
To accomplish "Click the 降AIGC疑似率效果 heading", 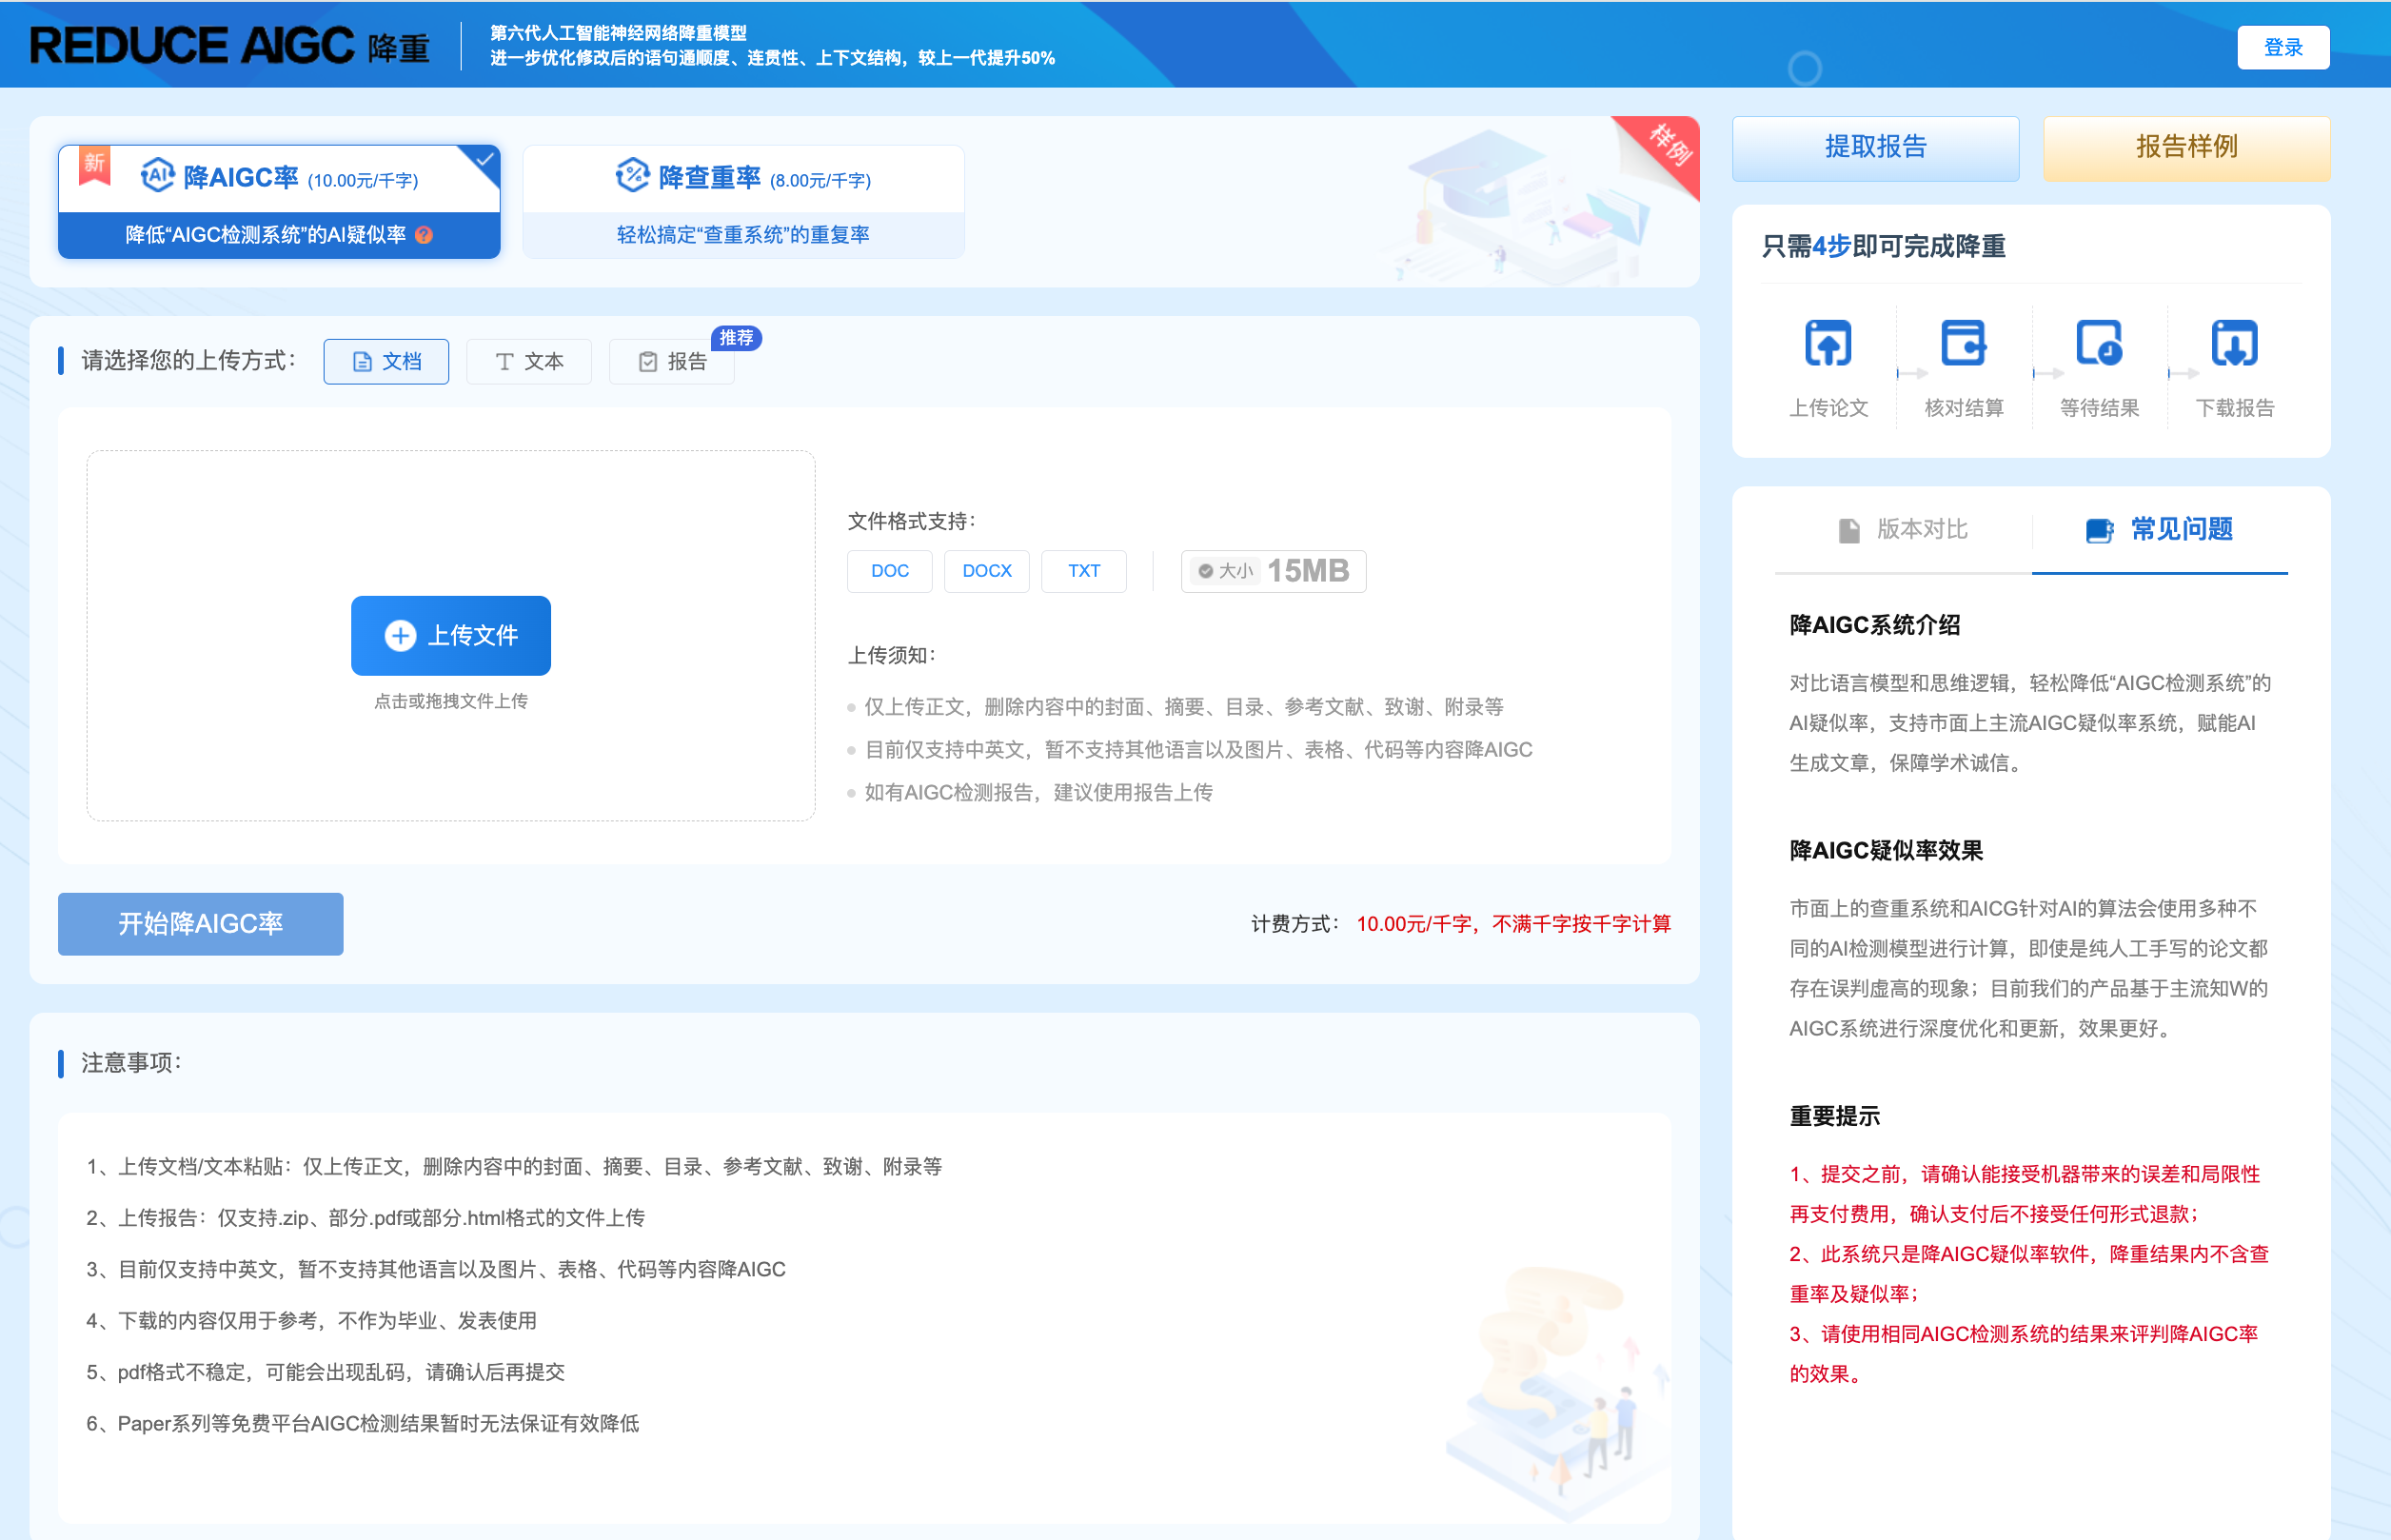I will pos(1886,850).
